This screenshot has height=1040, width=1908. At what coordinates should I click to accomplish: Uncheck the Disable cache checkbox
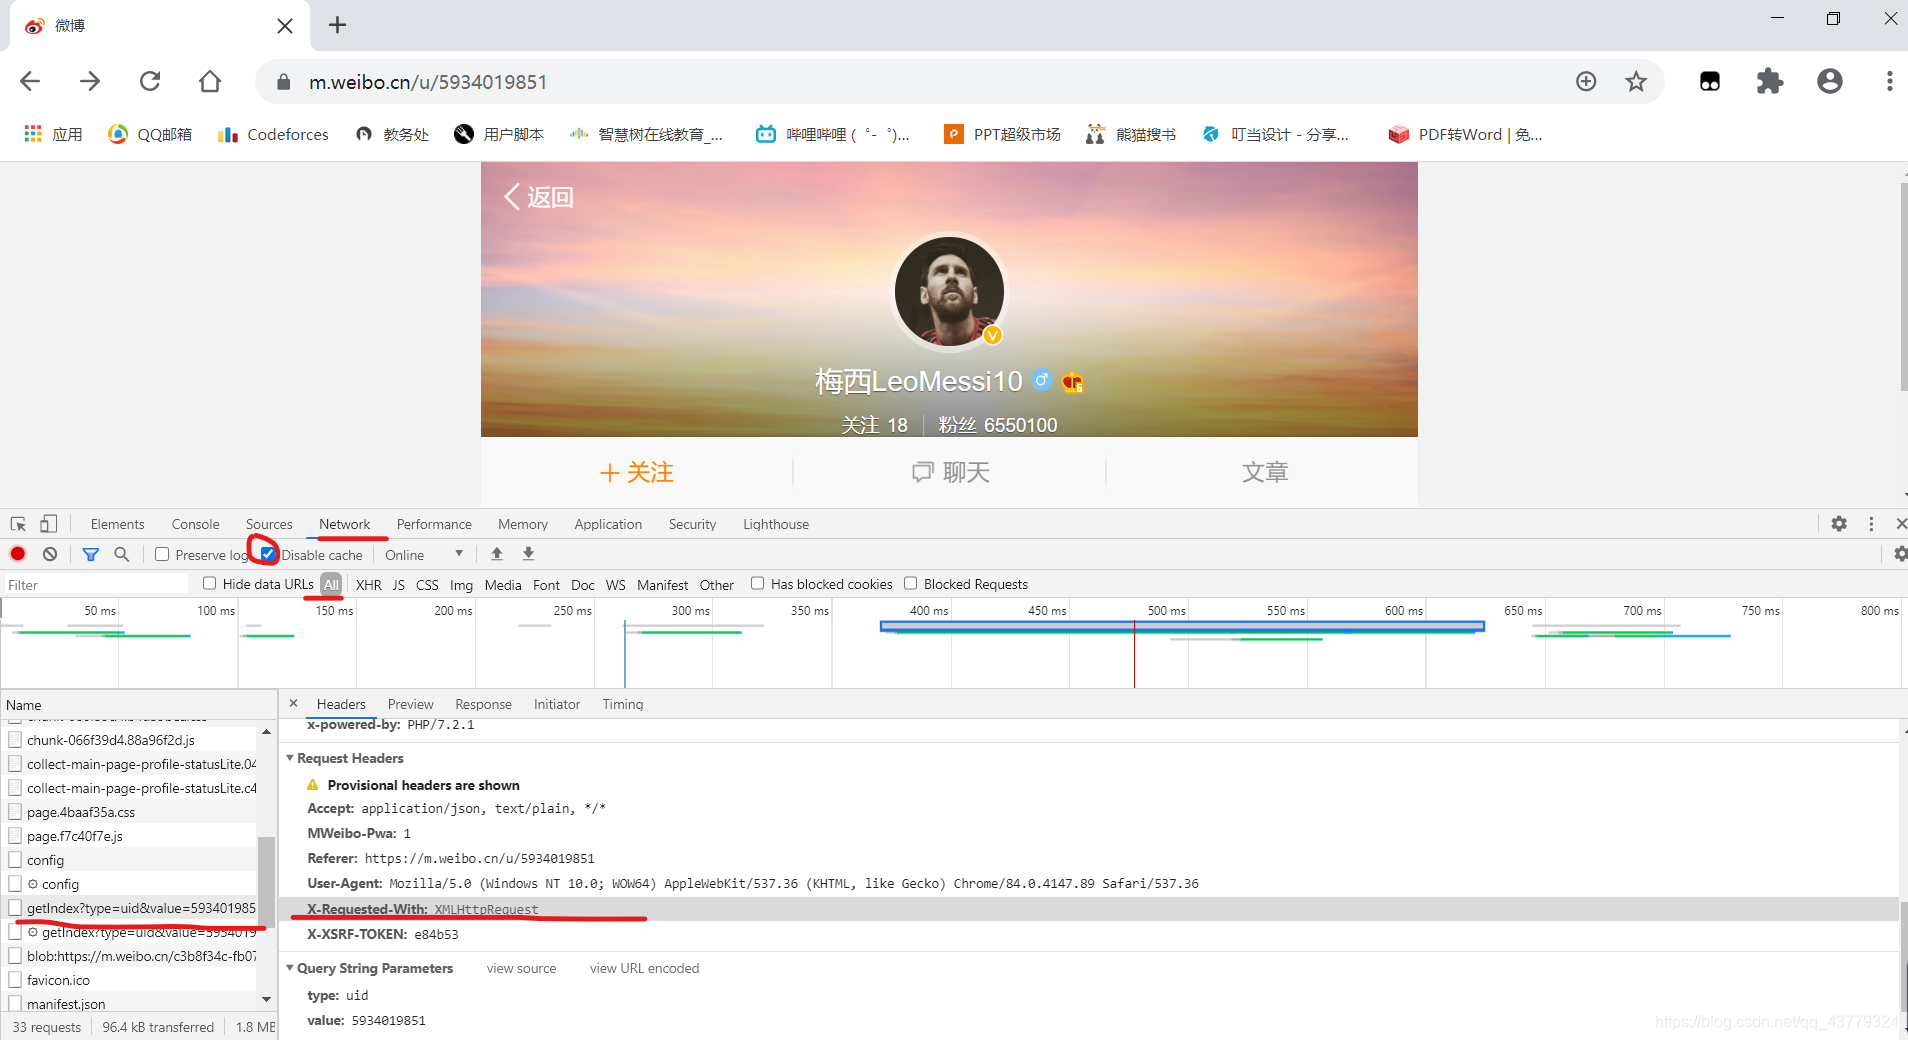[x=267, y=554]
